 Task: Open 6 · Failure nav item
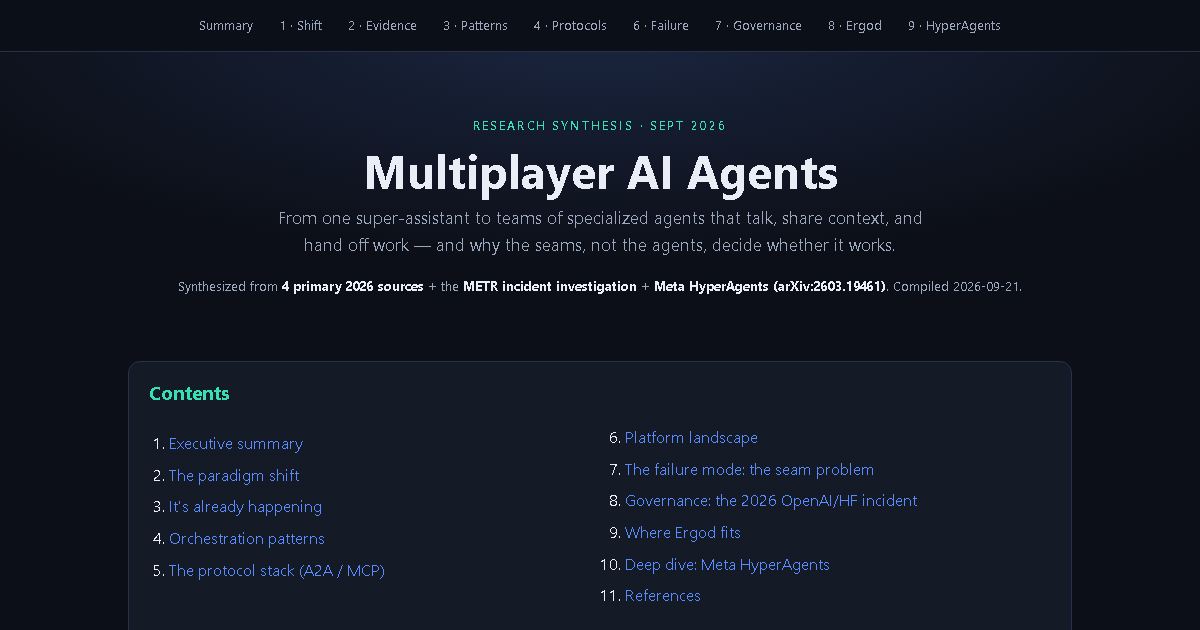click(x=661, y=26)
